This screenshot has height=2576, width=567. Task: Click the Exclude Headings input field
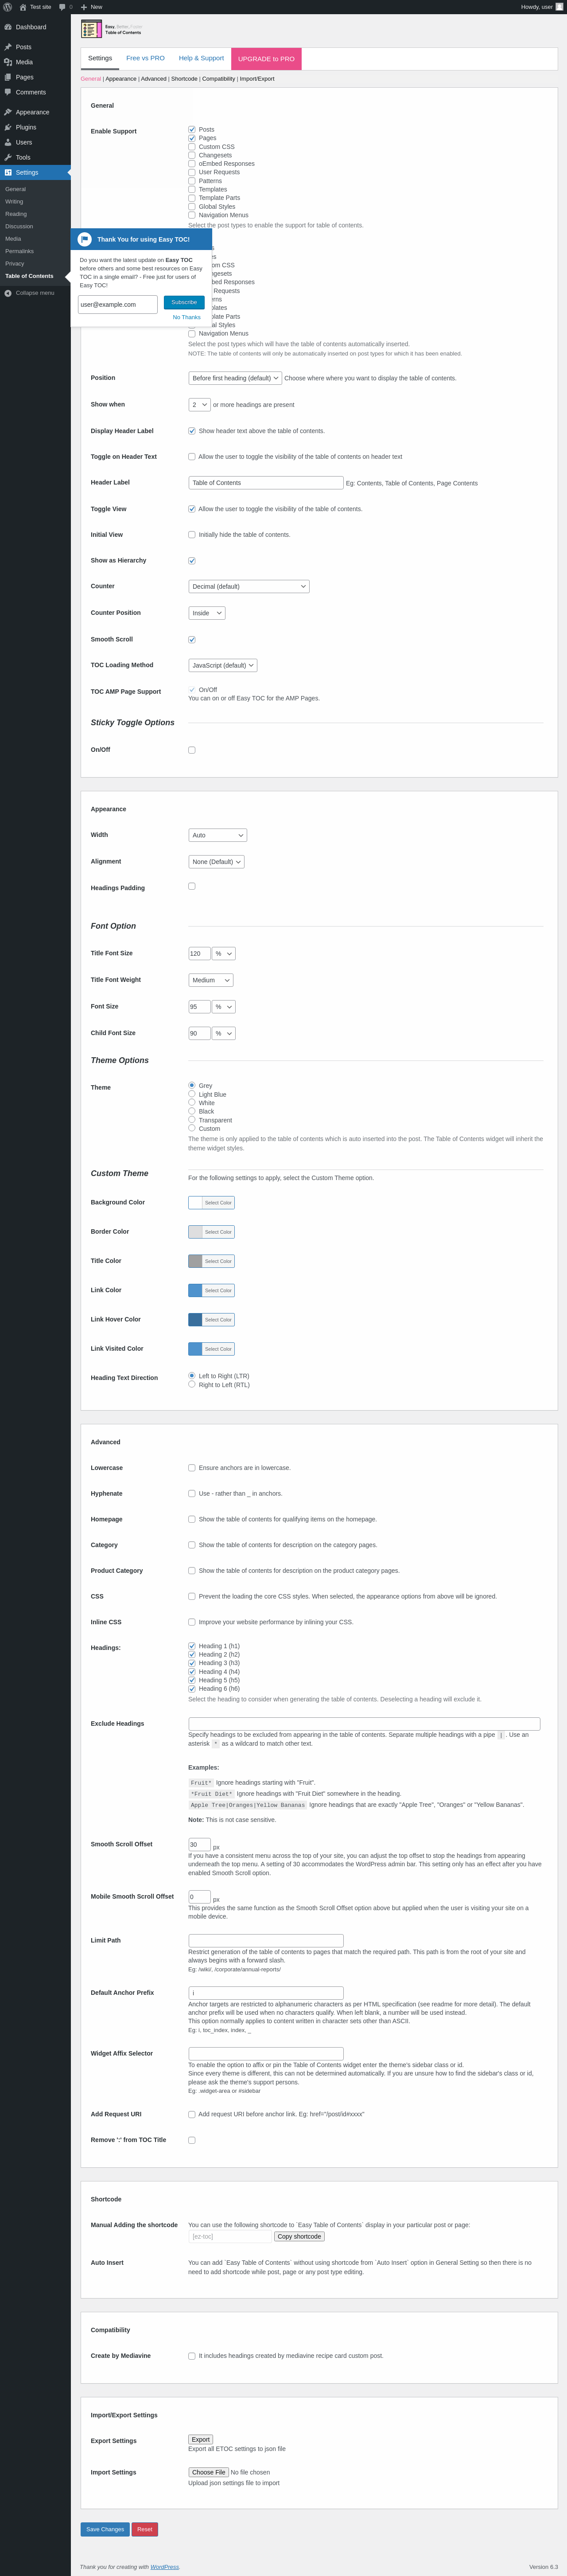(364, 1724)
